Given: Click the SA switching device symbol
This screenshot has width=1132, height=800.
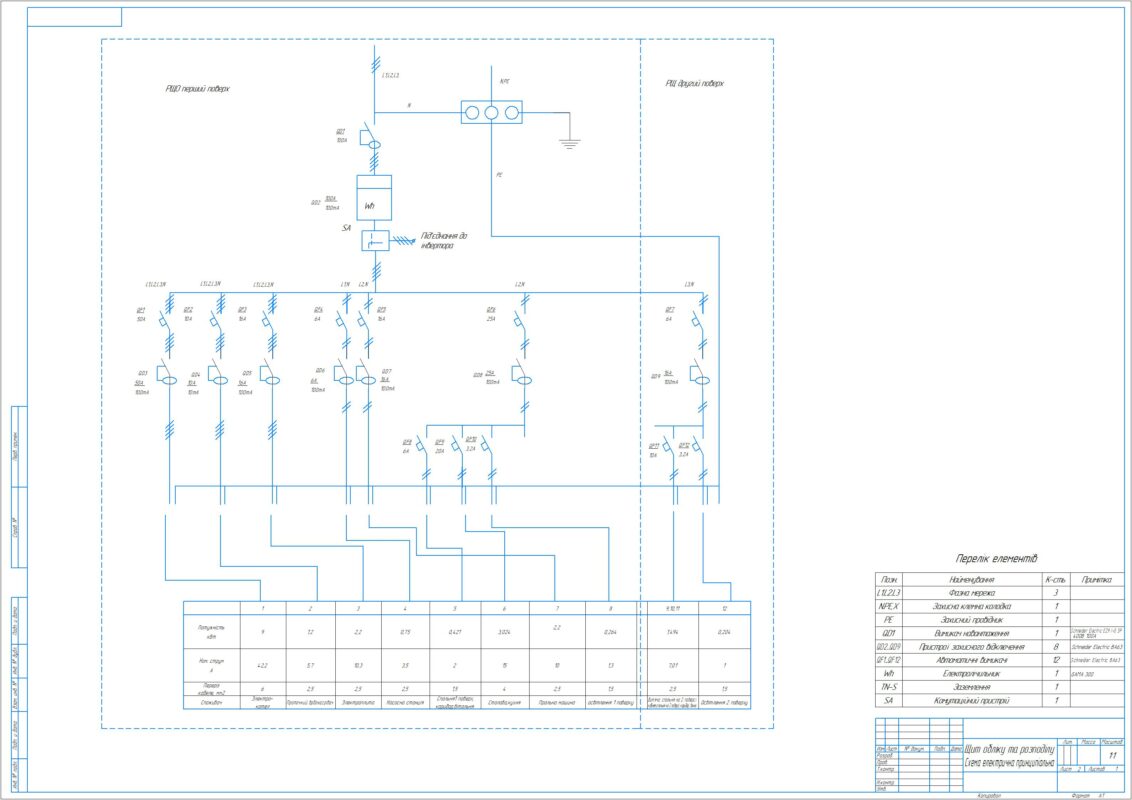Looking at the screenshot, I should click(x=374, y=240).
